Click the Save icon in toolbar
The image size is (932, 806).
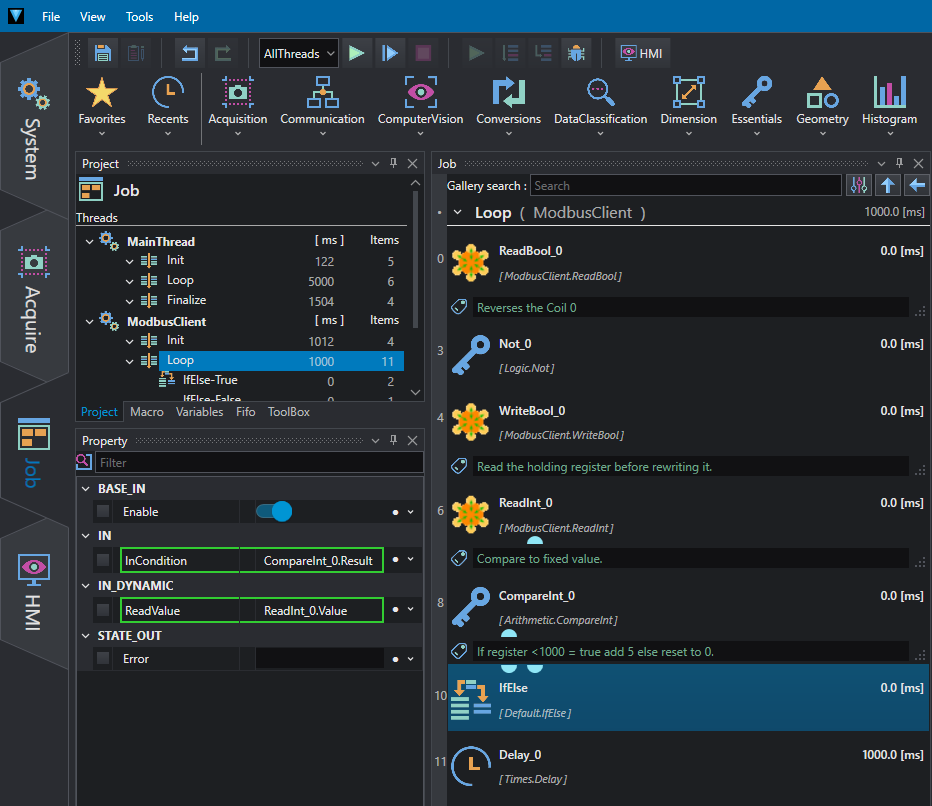click(x=103, y=53)
